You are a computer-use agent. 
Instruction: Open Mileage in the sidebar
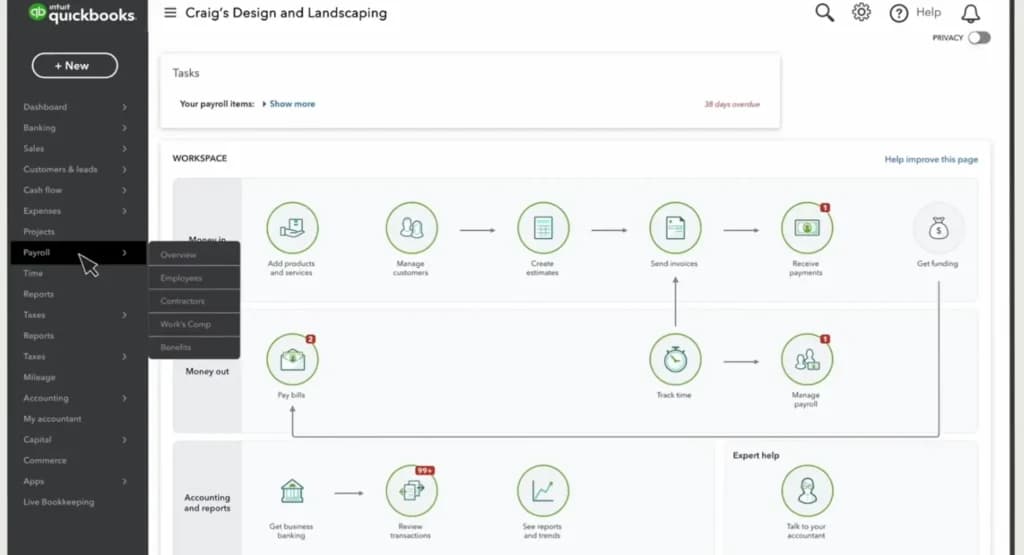pyautogui.click(x=39, y=377)
